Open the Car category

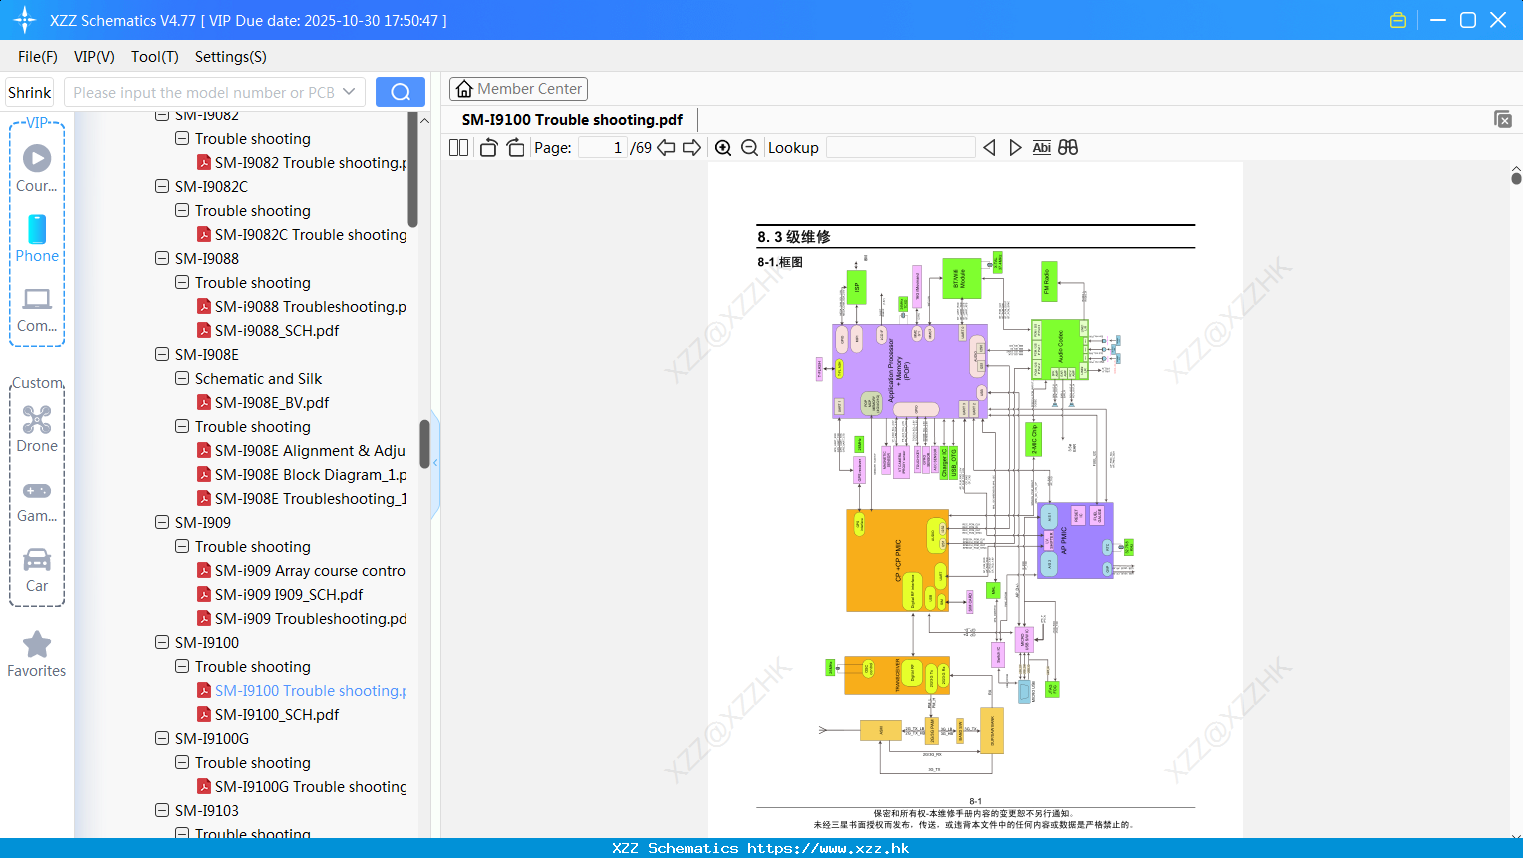coord(37,559)
